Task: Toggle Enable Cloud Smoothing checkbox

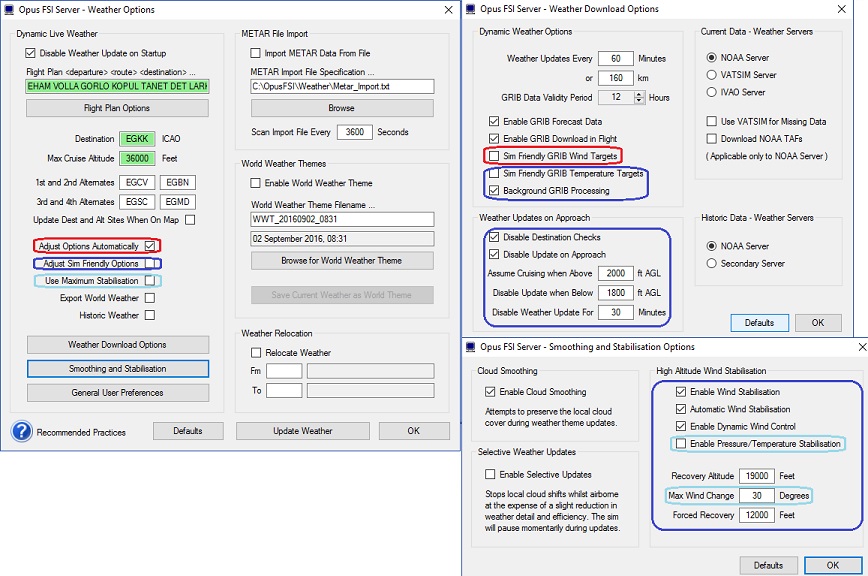Action: point(490,392)
